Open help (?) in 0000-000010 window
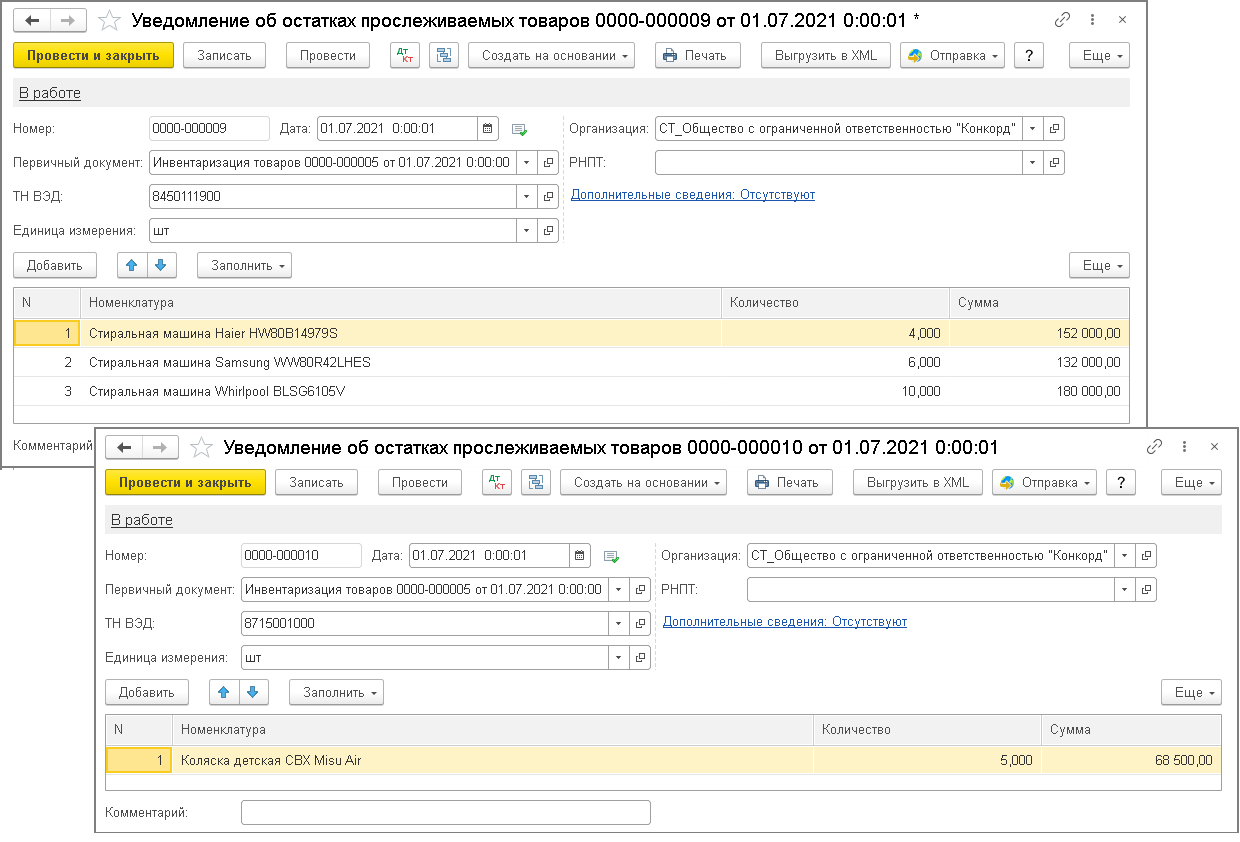The width and height of the screenshot is (1240, 842). pos(1121,482)
